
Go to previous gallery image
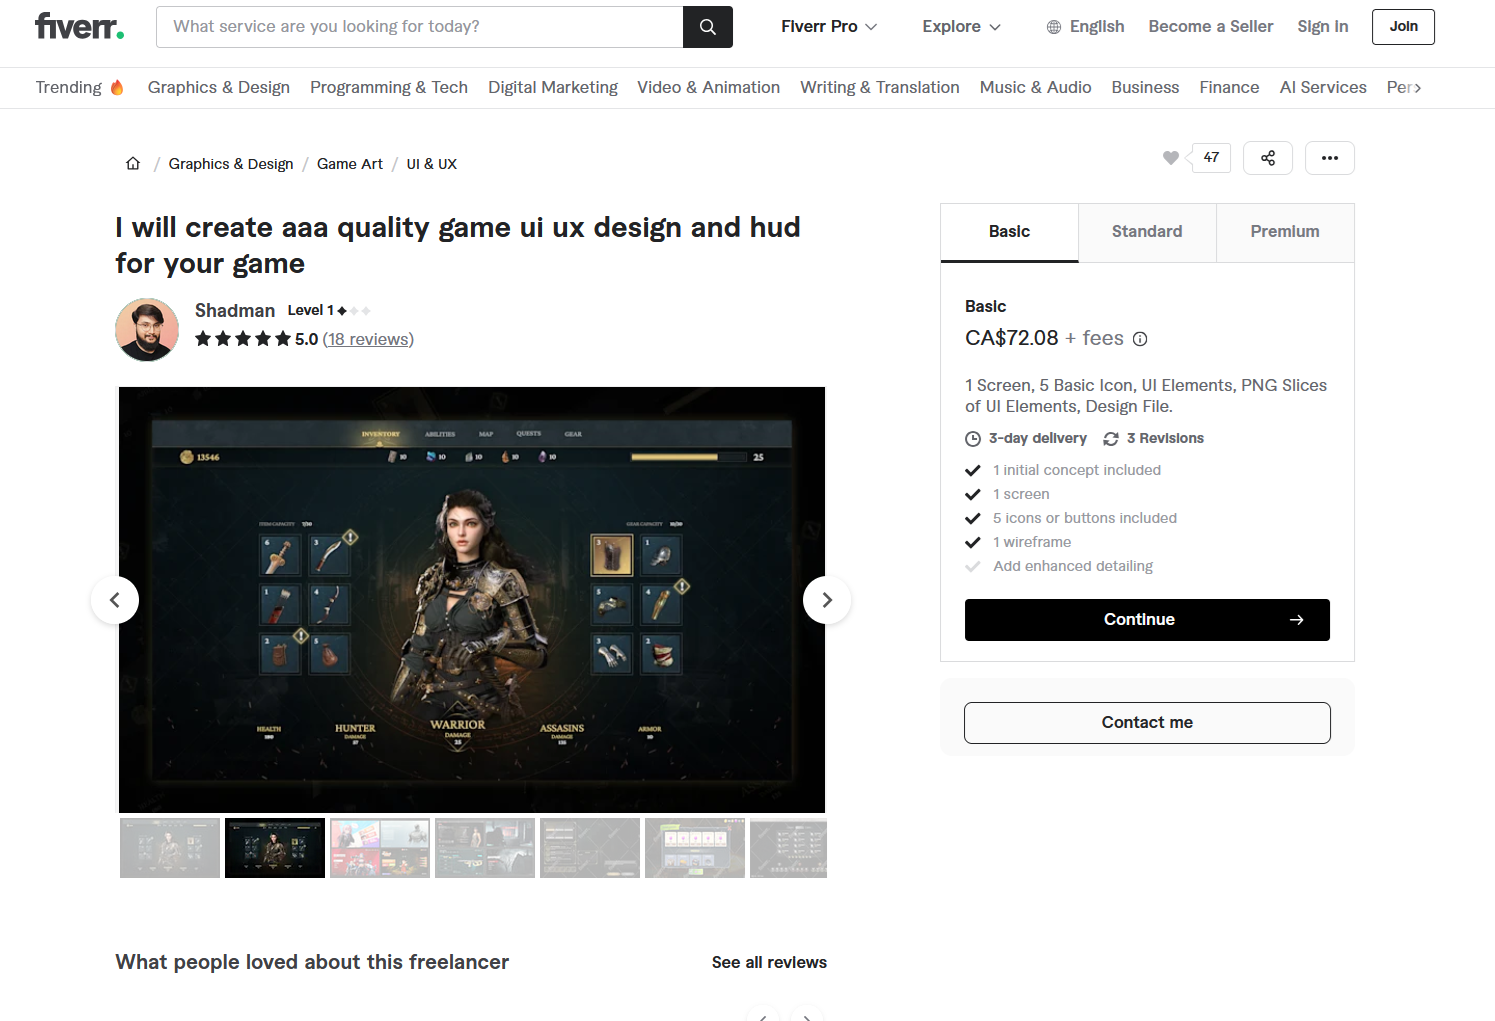(115, 600)
